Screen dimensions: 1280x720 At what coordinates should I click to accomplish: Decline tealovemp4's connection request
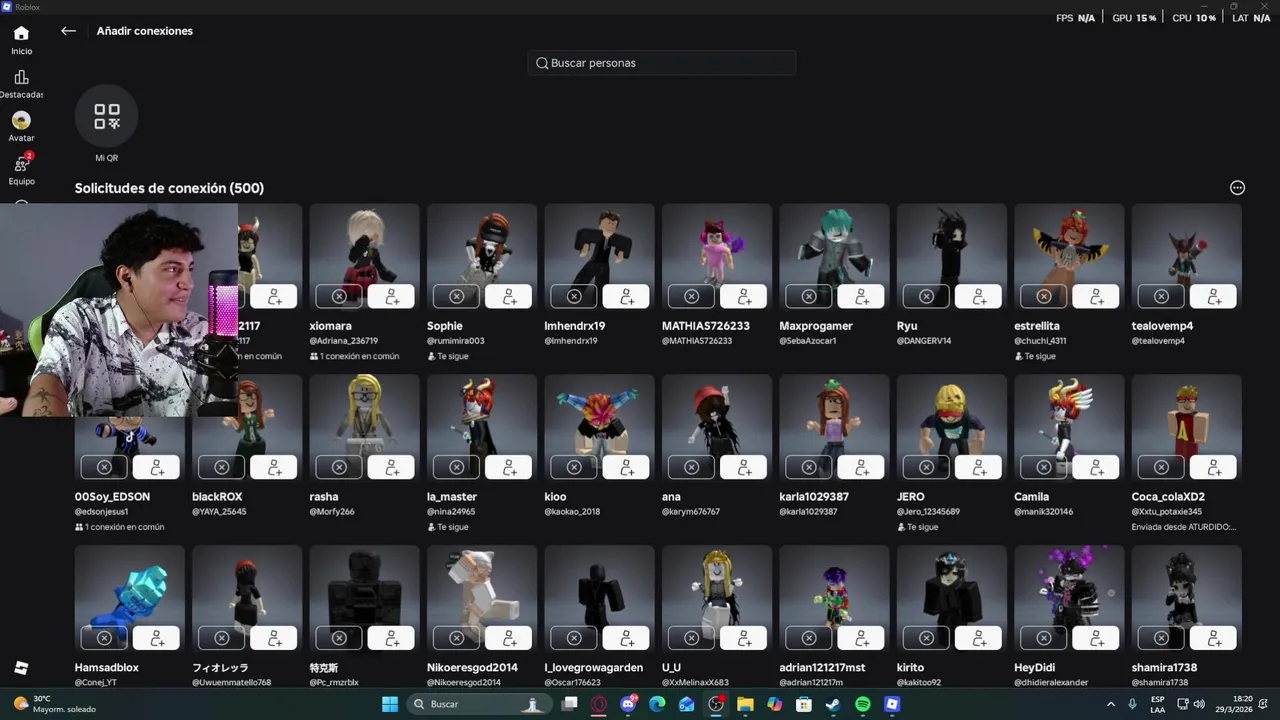click(1162, 297)
